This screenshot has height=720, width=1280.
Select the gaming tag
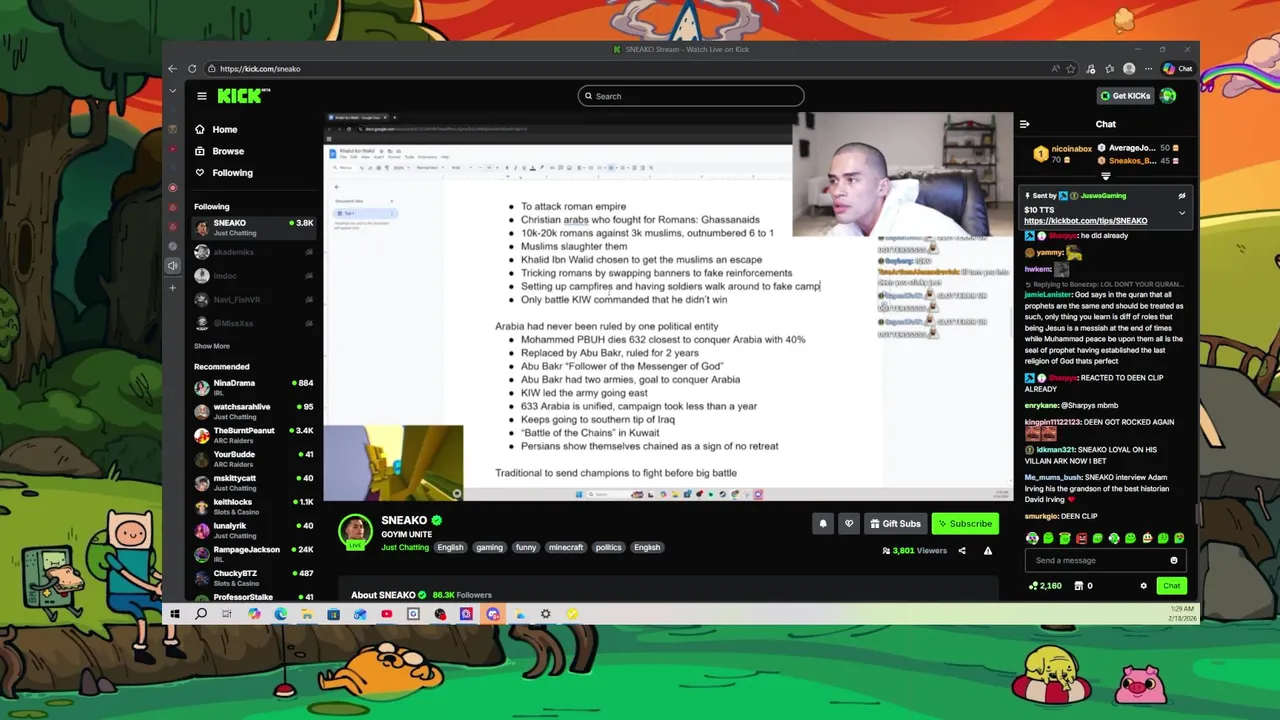489,547
